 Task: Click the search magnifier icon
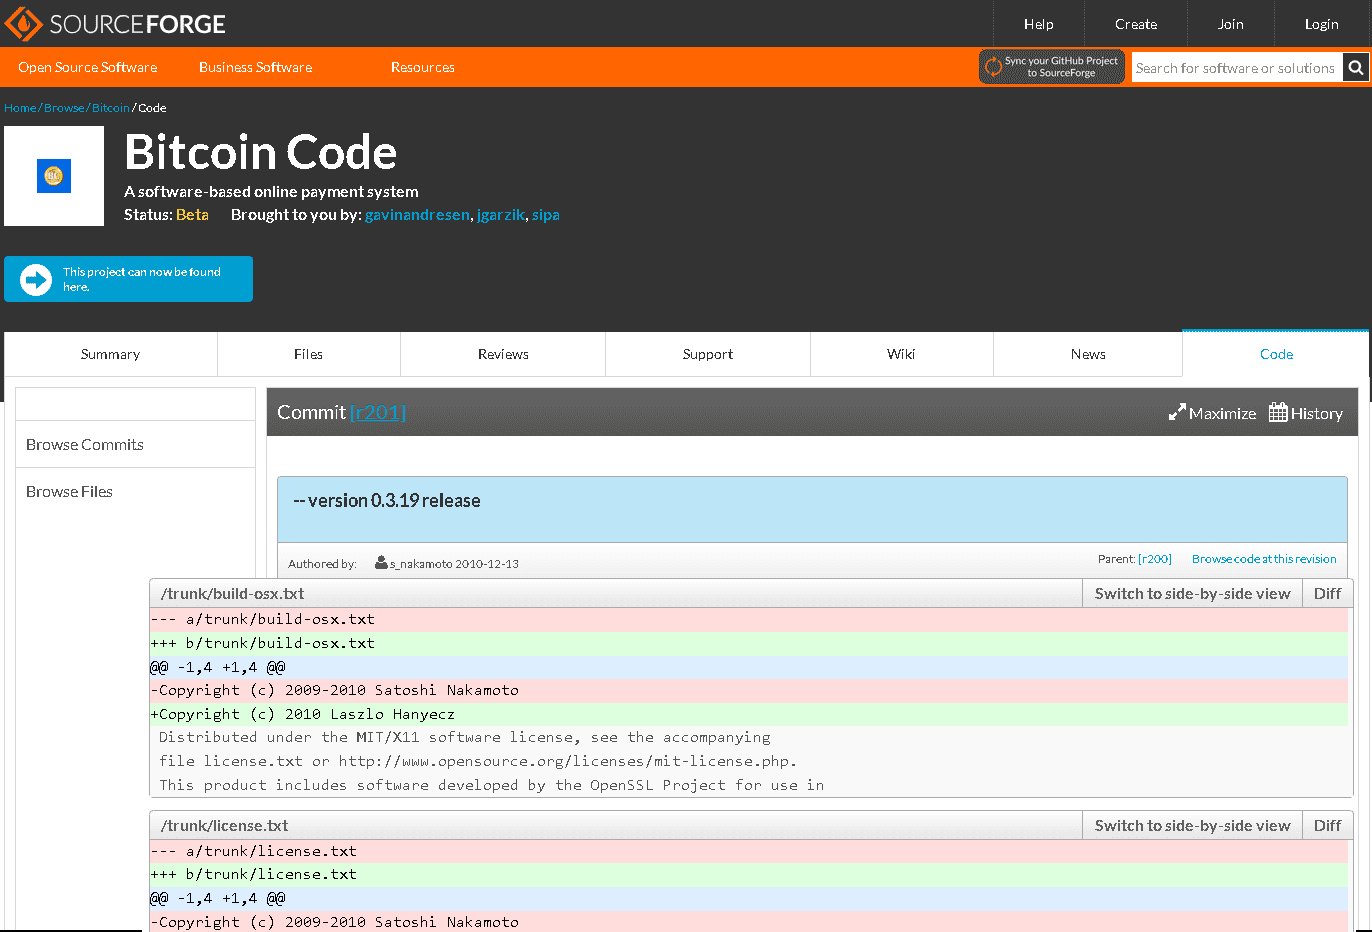(1355, 68)
